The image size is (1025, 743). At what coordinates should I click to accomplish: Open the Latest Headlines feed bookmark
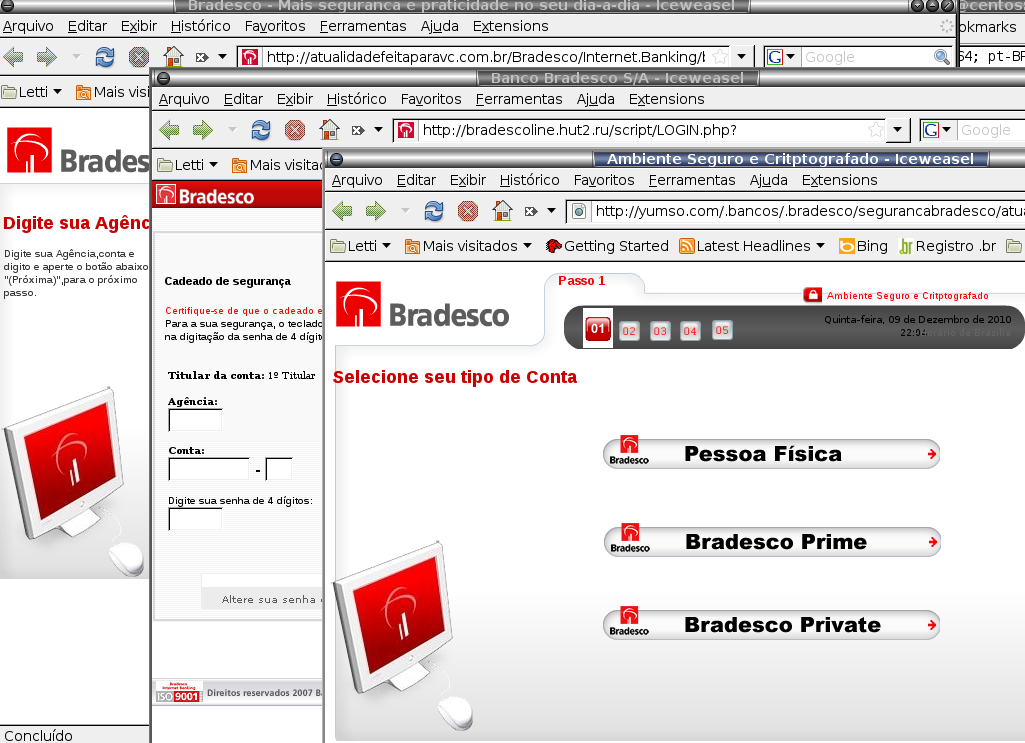752,246
